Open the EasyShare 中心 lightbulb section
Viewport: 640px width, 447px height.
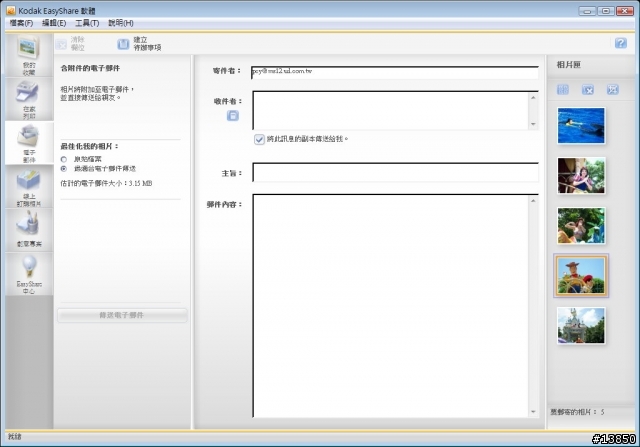coord(29,274)
